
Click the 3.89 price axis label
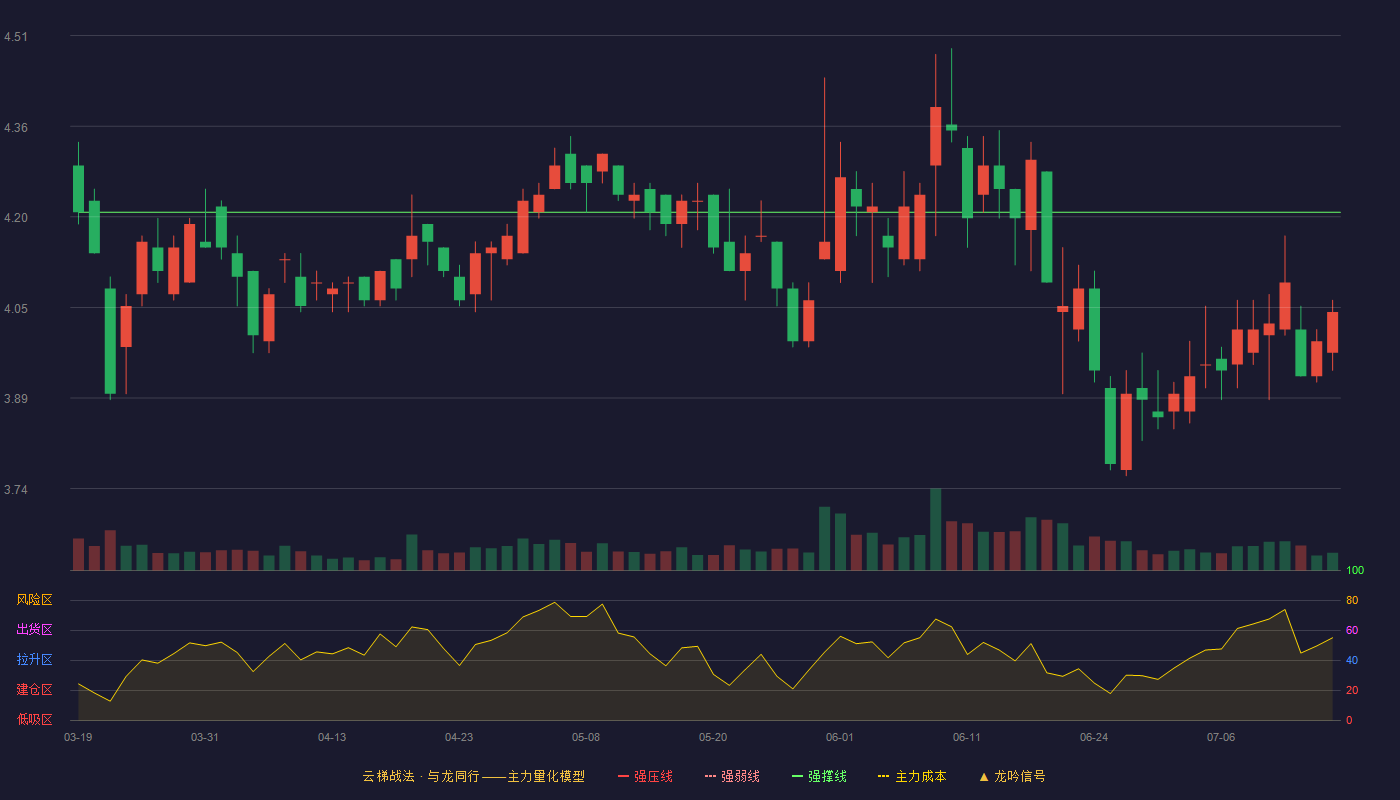[16, 399]
